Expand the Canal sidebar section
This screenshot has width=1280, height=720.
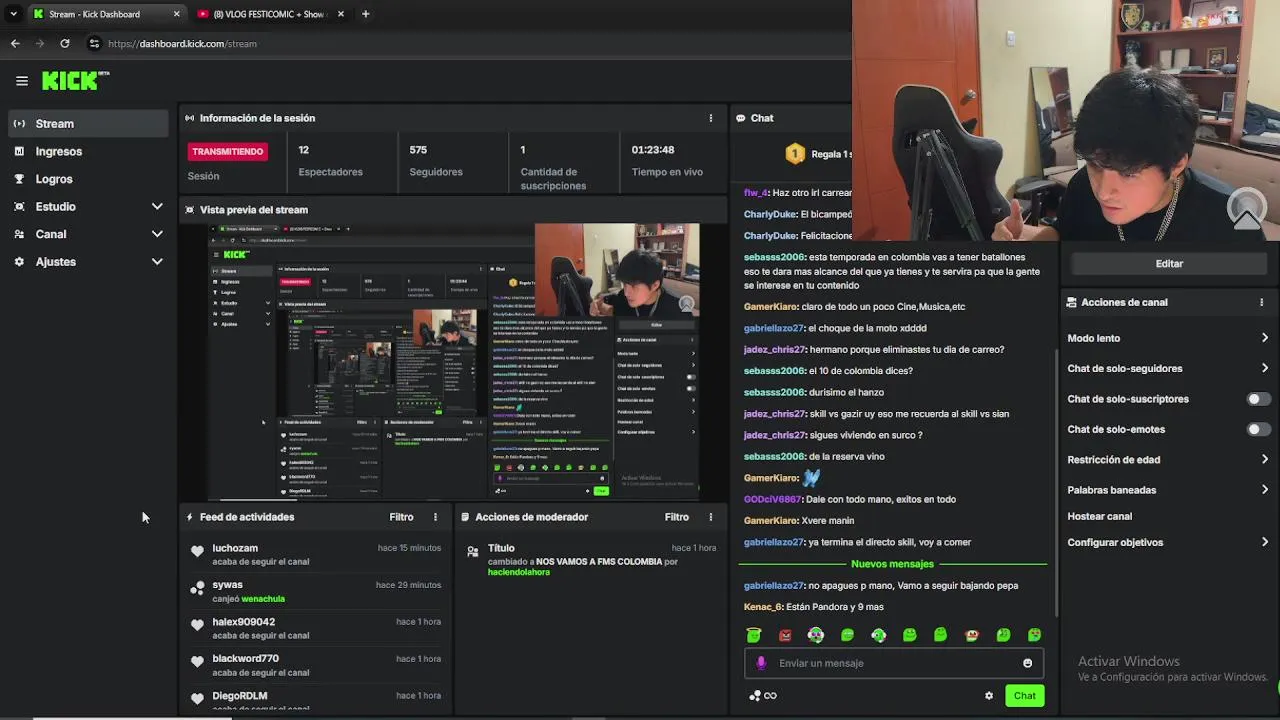(x=157, y=234)
